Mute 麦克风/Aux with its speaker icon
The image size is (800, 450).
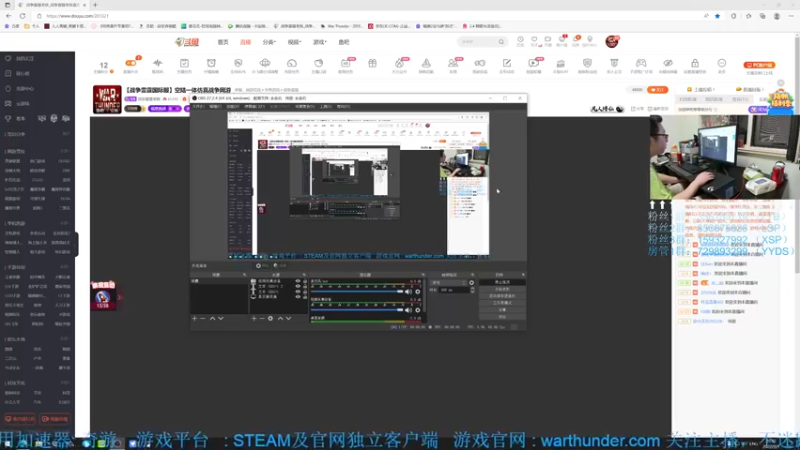(408, 292)
